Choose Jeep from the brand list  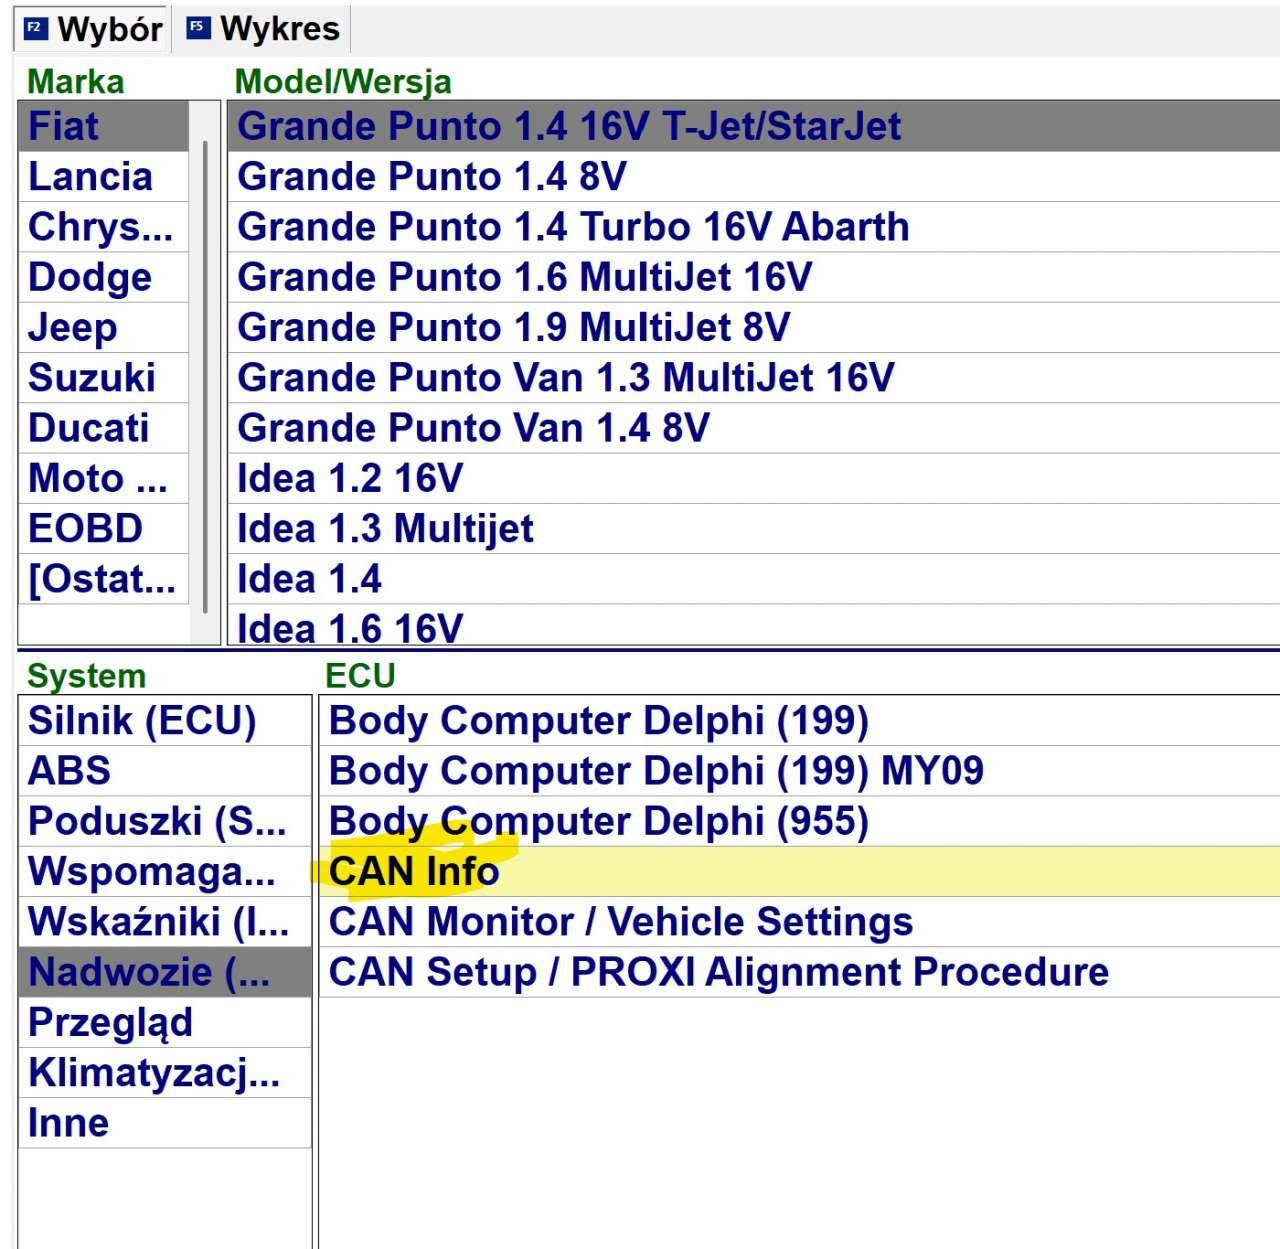[72, 328]
